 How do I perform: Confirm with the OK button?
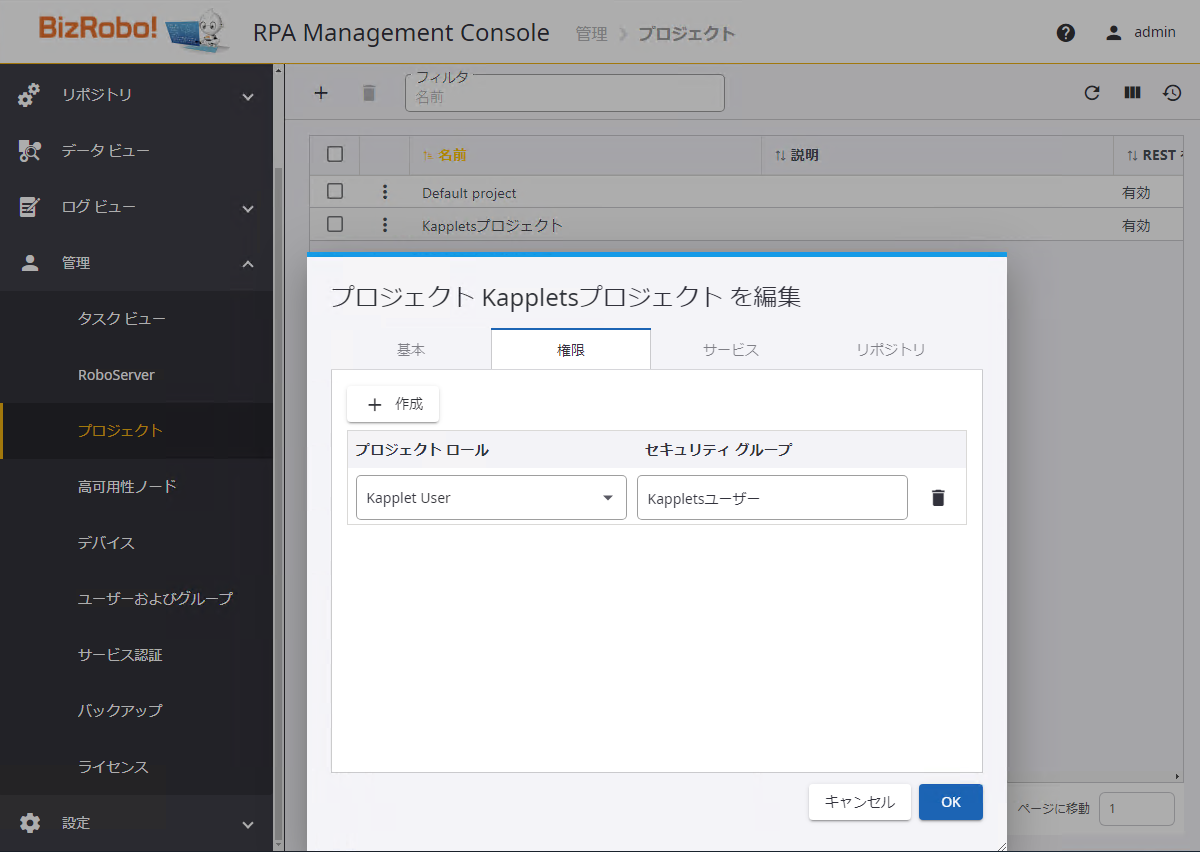pos(951,802)
